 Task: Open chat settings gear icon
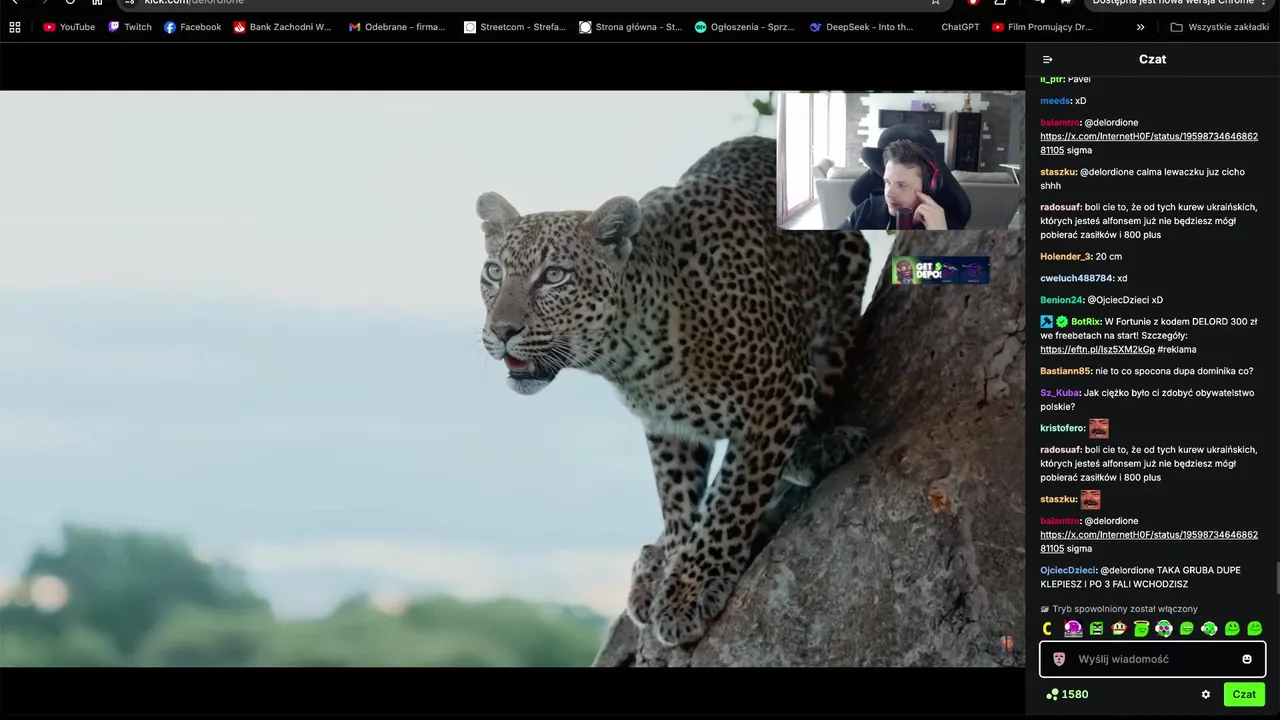coord(1206,694)
